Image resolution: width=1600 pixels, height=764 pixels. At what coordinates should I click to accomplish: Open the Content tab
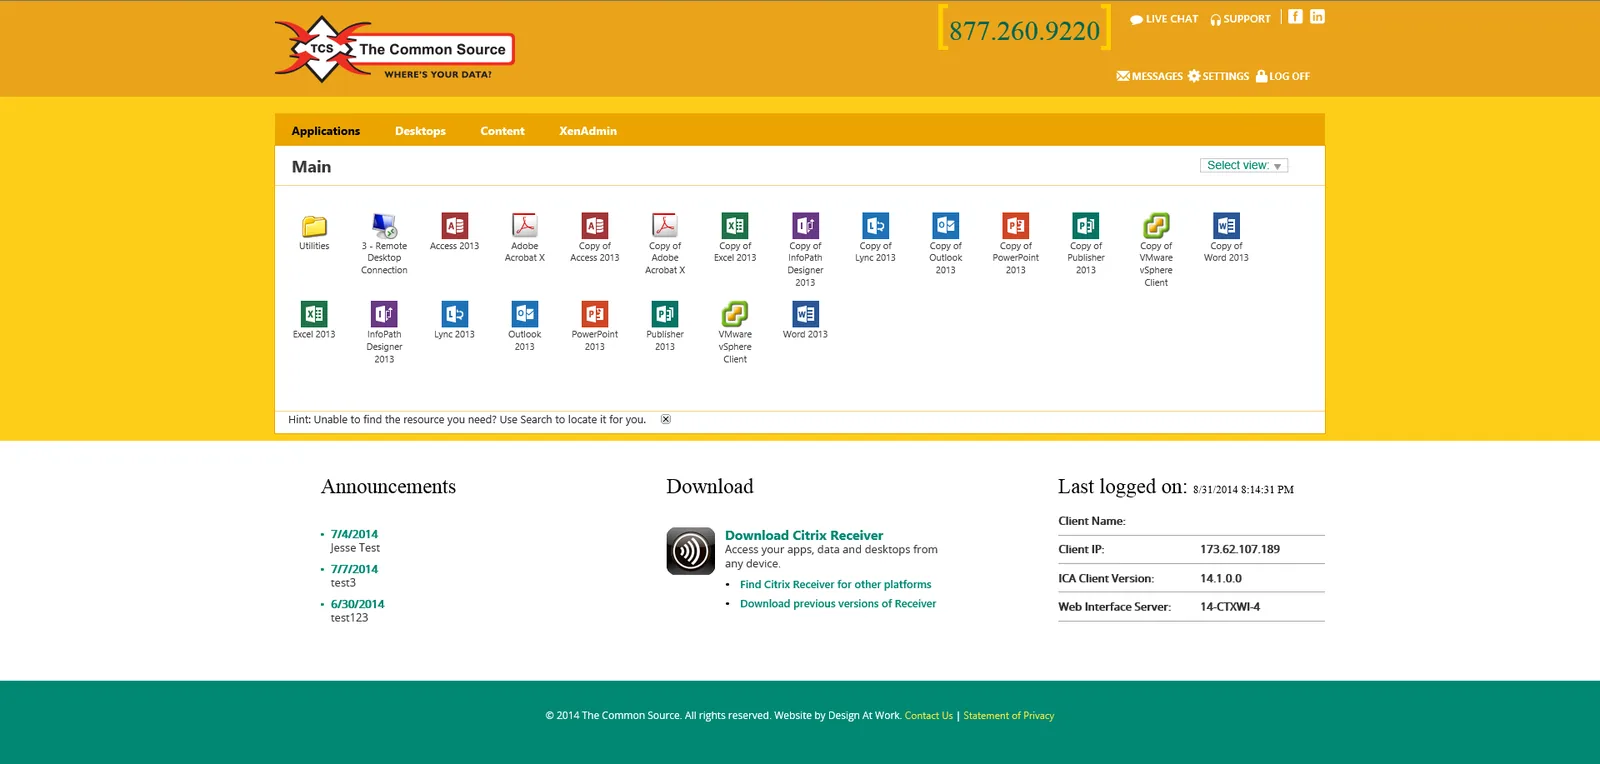502,131
